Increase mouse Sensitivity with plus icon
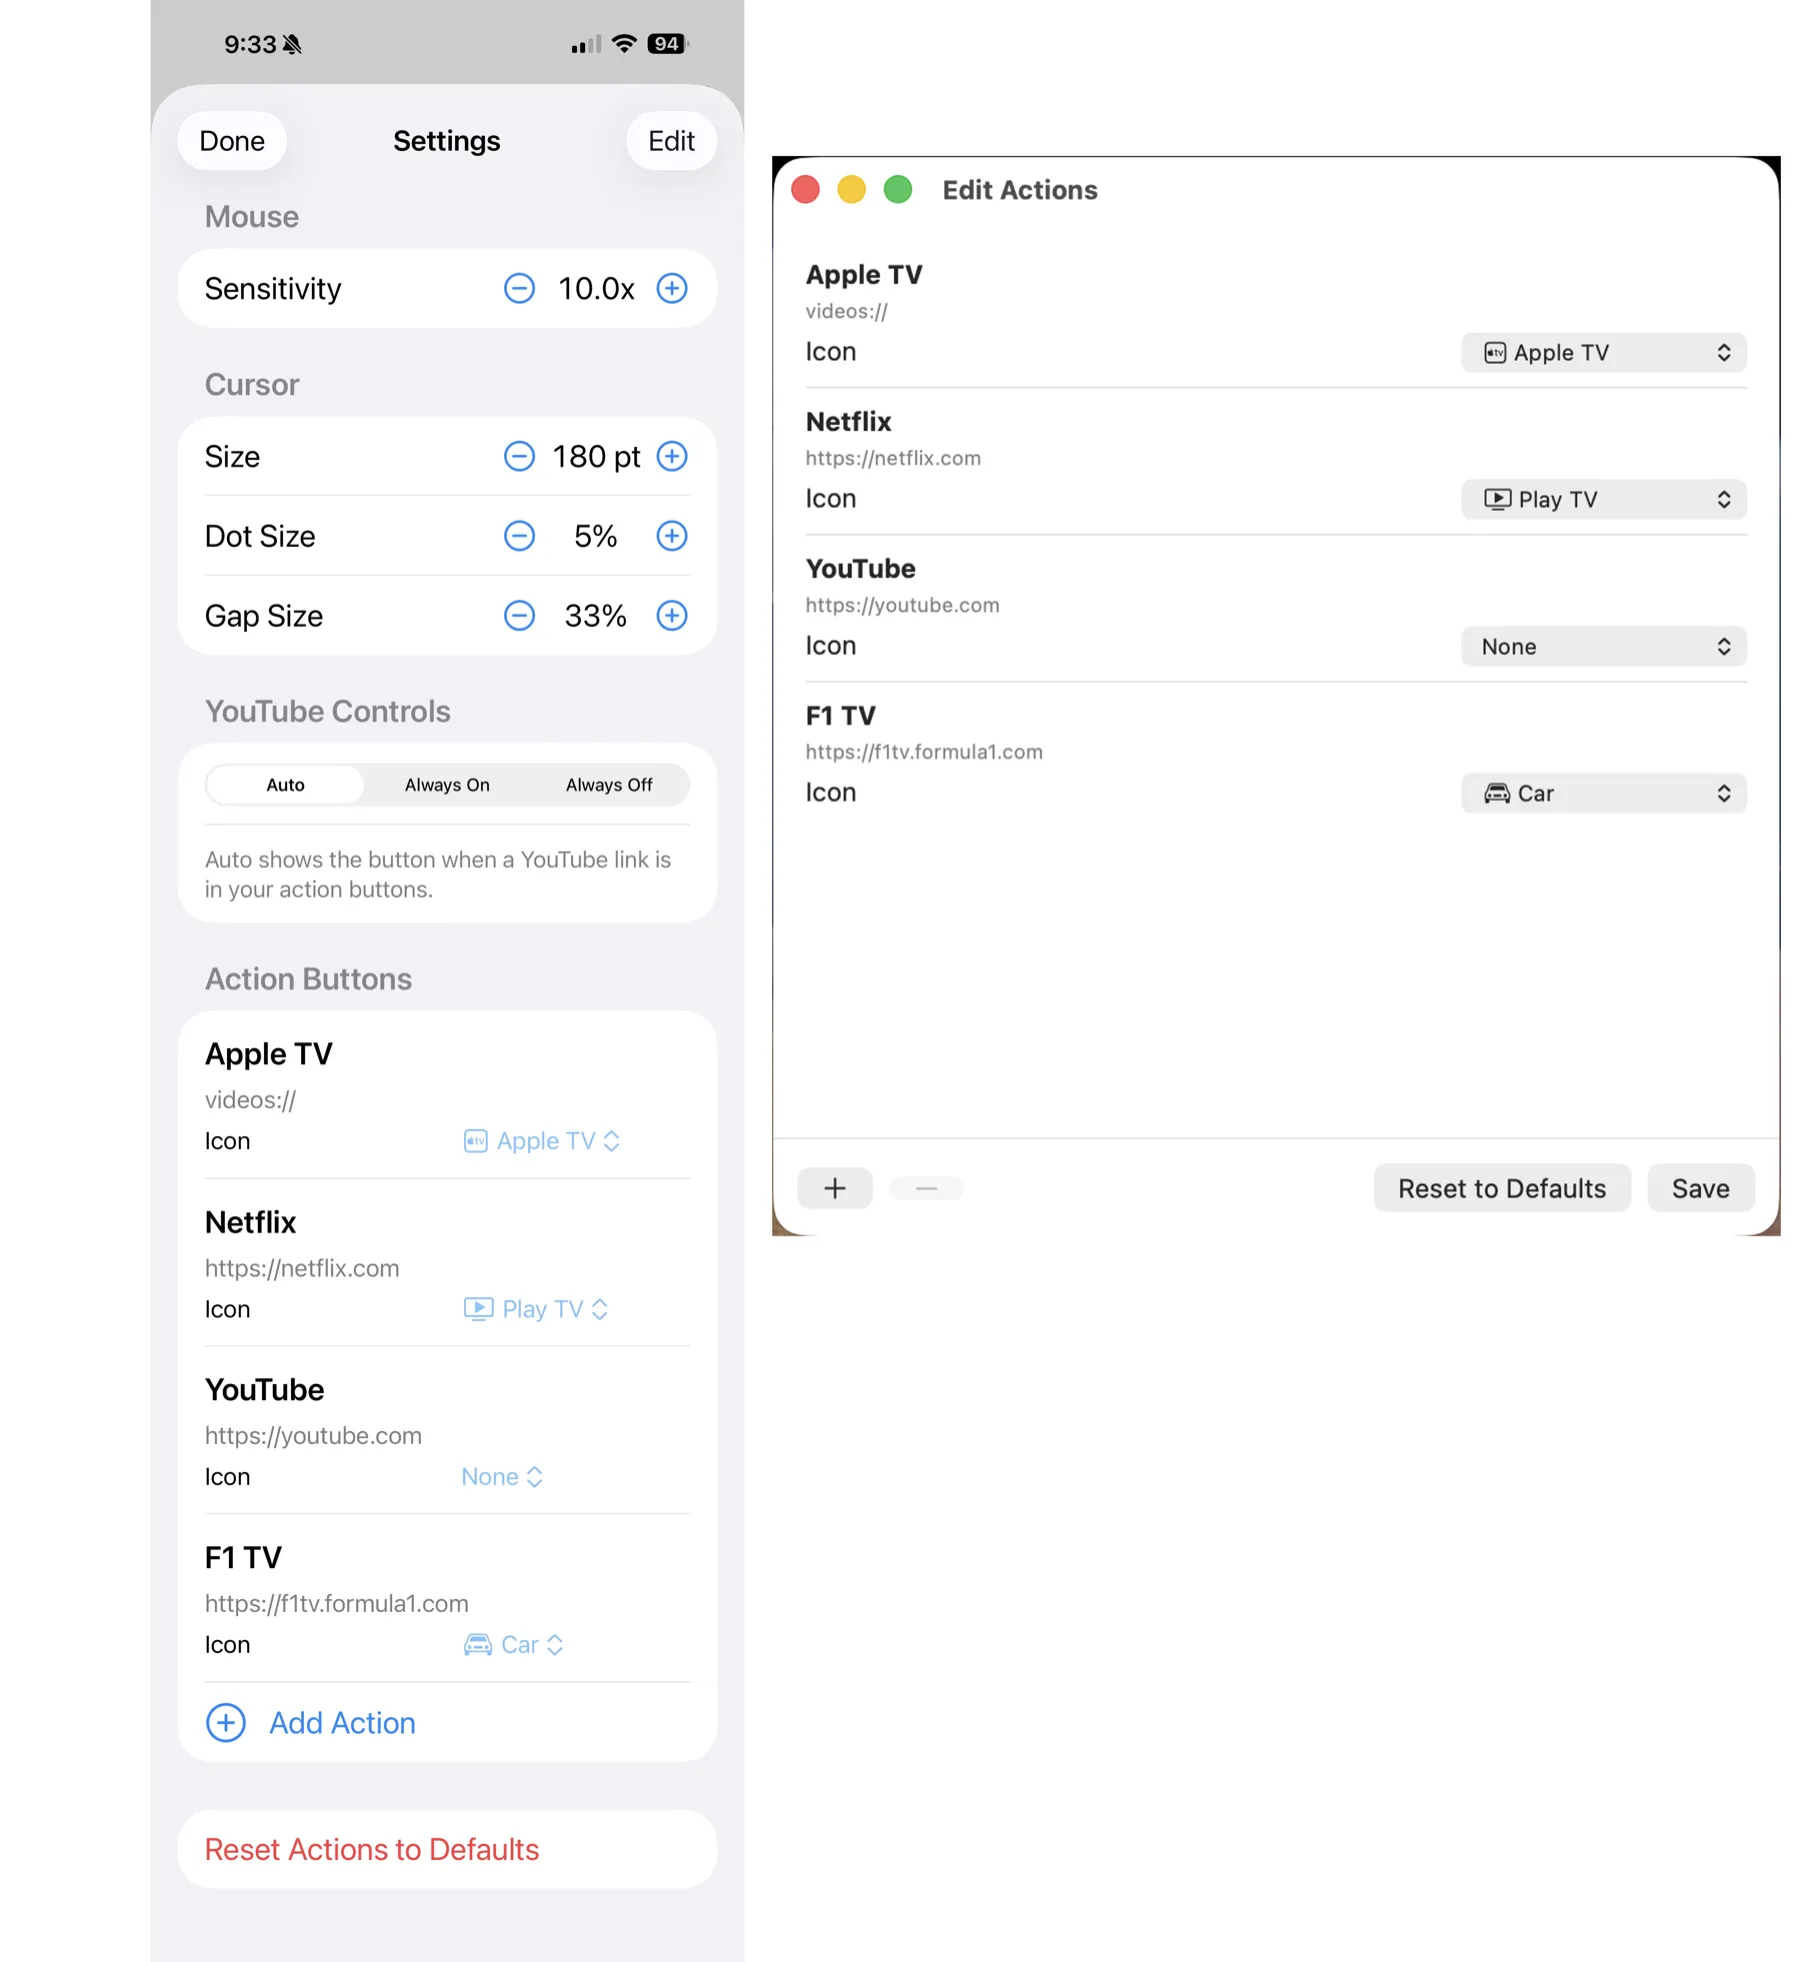1800x1962 pixels. coord(672,289)
